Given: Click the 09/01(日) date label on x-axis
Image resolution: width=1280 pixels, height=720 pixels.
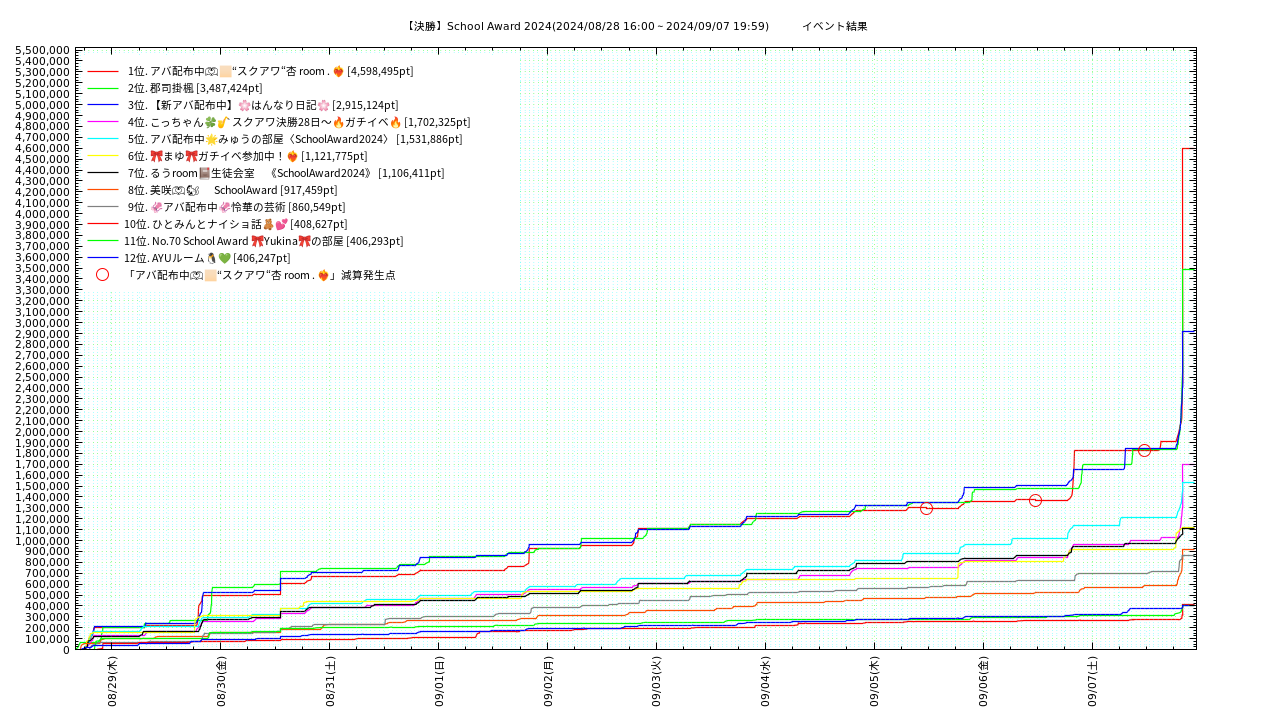Looking at the screenshot, I should (439, 682).
